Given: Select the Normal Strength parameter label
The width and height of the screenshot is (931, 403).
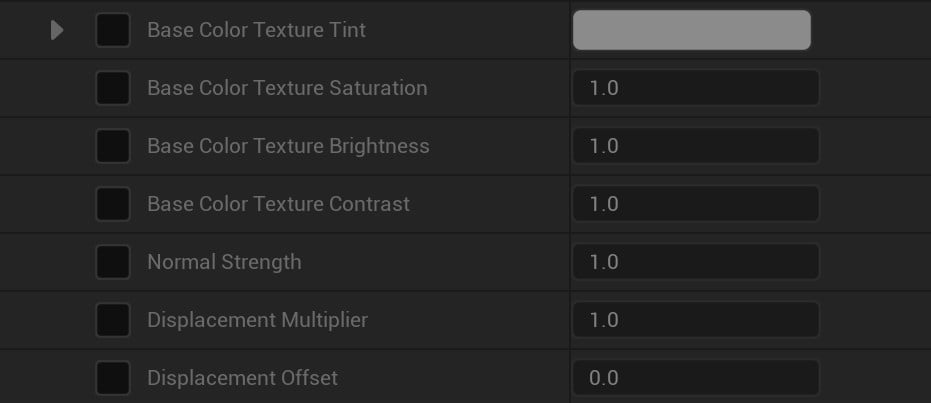Looking at the screenshot, I should 224,262.
